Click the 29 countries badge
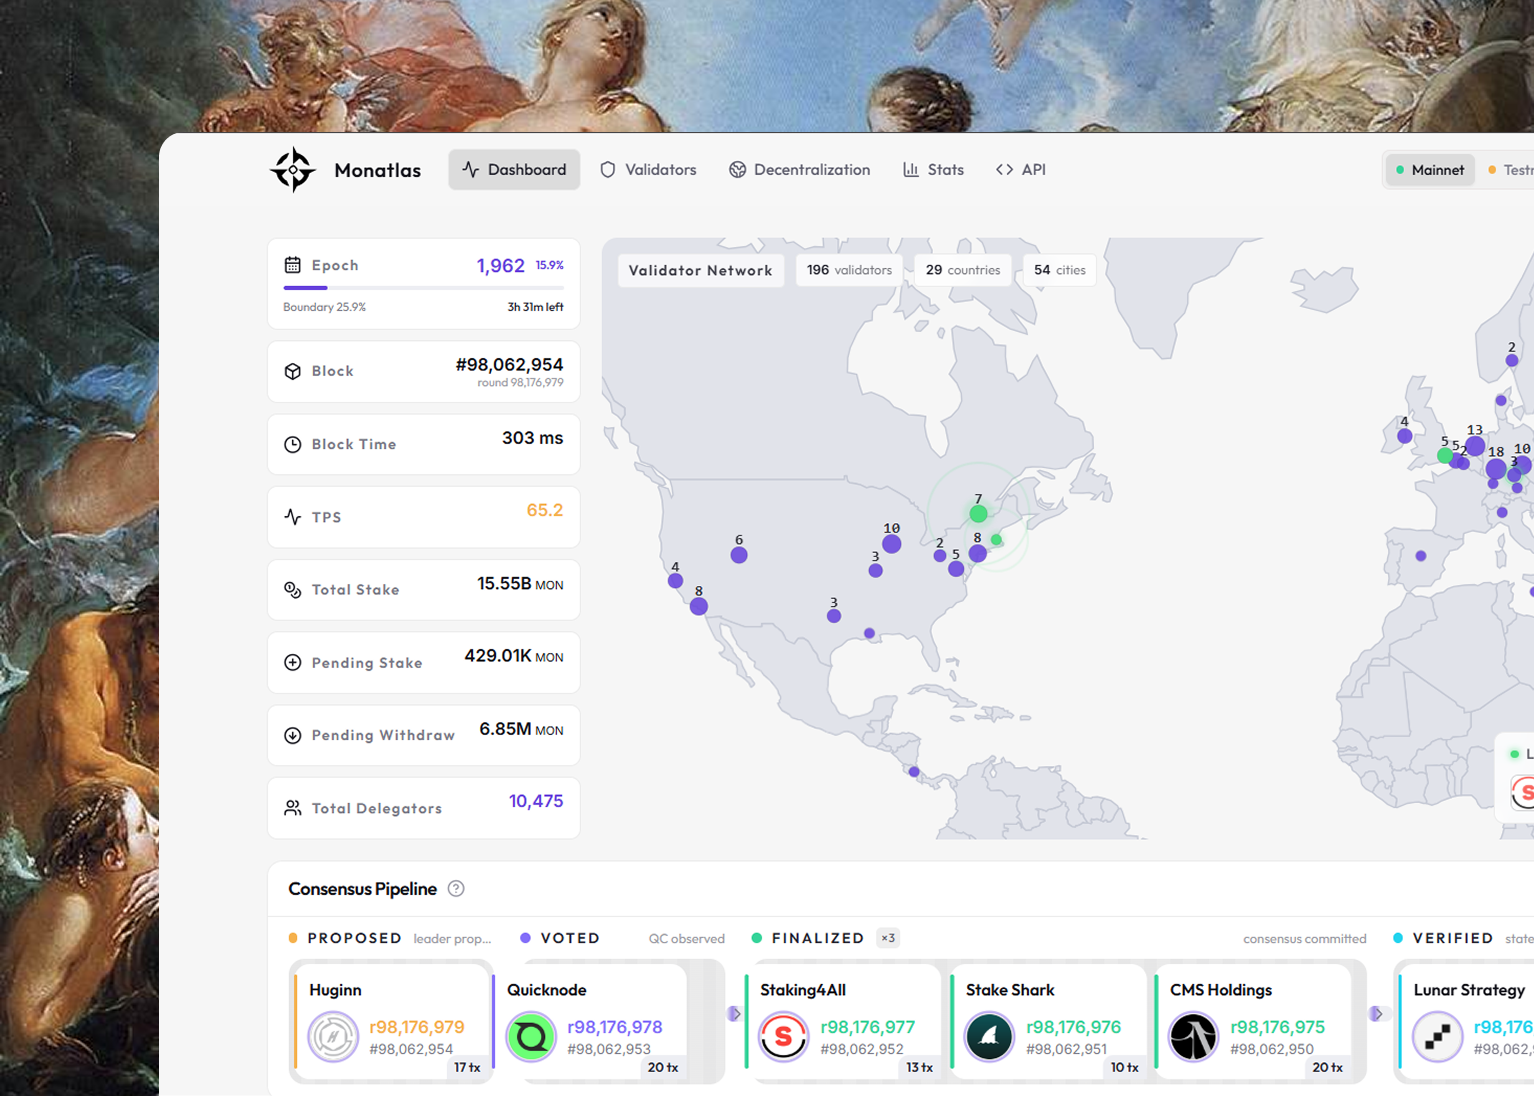 (x=963, y=270)
